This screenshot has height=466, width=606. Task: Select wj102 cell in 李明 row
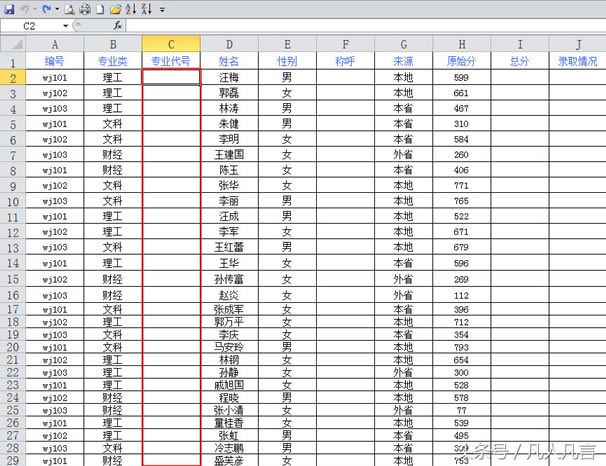pos(54,139)
